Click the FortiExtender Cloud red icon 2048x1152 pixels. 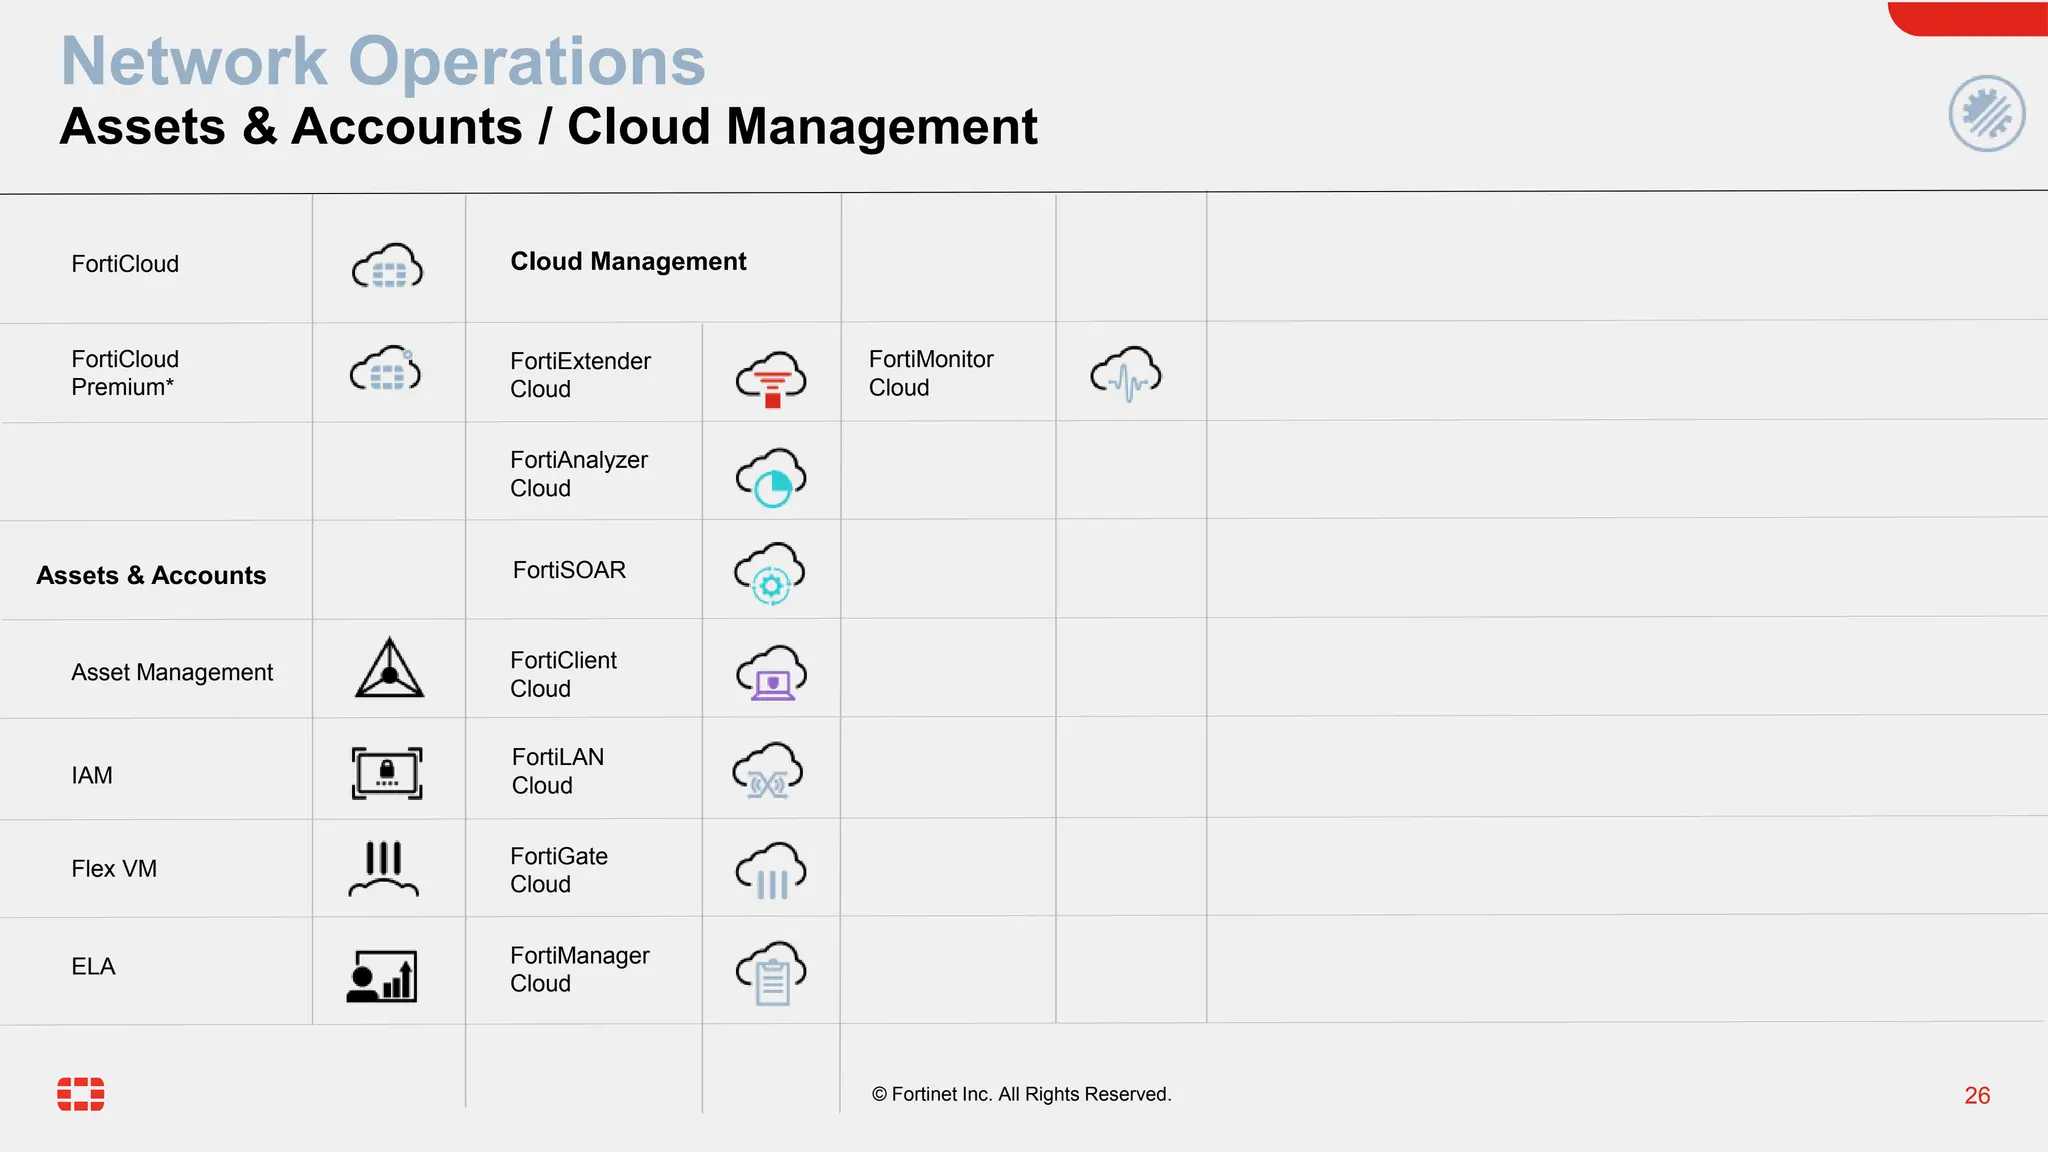click(771, 378)
